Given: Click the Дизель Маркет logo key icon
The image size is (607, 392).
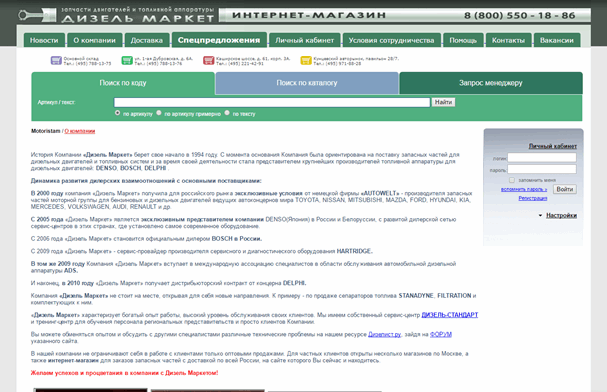Looking at the screenshot, I should point(37,15).
